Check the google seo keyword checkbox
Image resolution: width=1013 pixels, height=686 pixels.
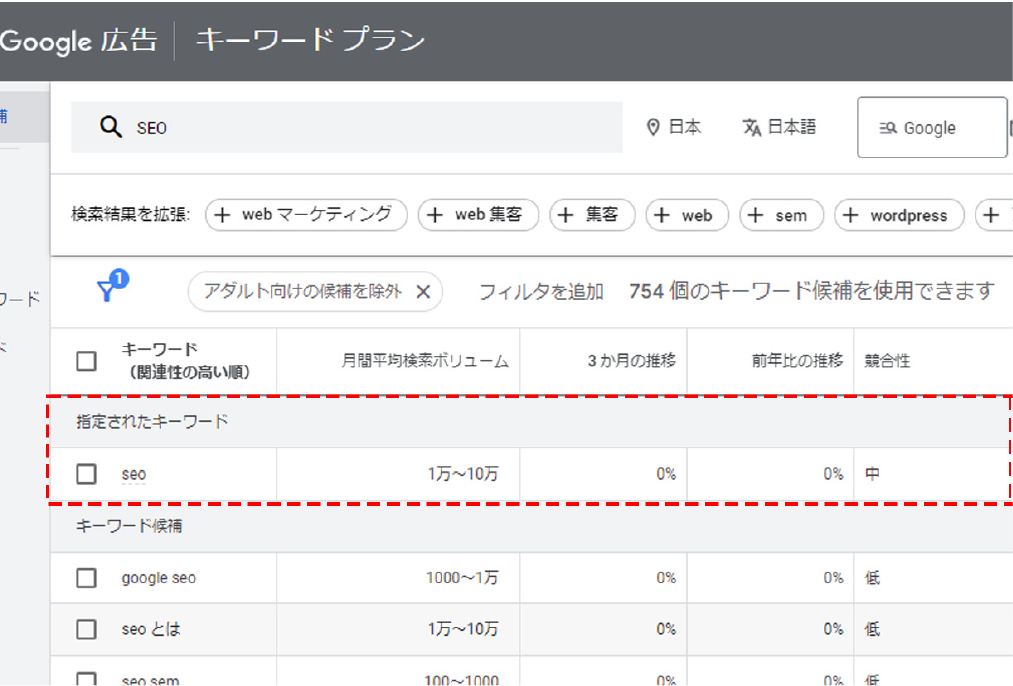click(87, 577)
